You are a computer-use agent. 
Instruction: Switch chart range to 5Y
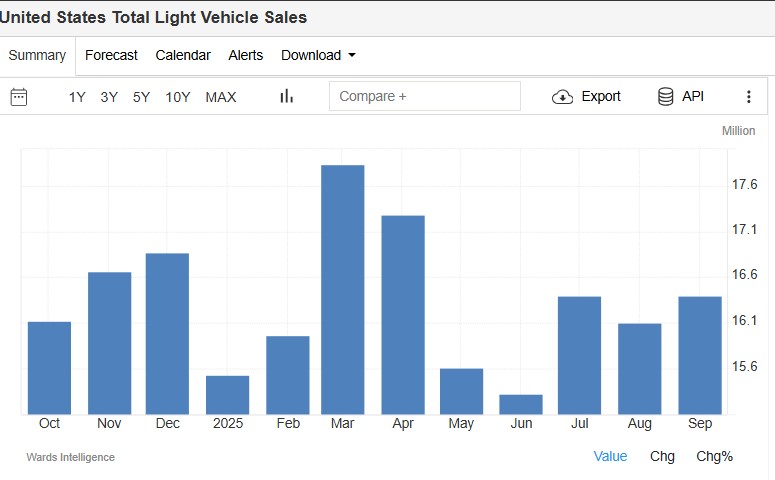(x=141, y=97)
